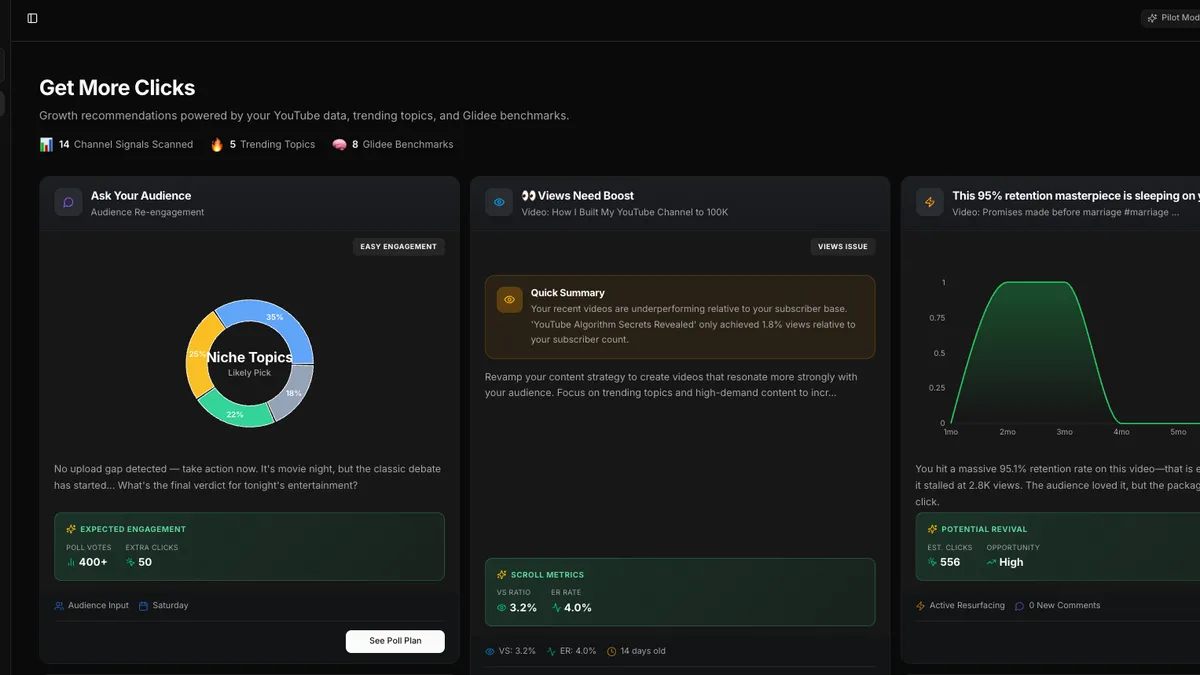Click the Saturday calendar label
Screen dimensions: 1200x675
point(164,606)
